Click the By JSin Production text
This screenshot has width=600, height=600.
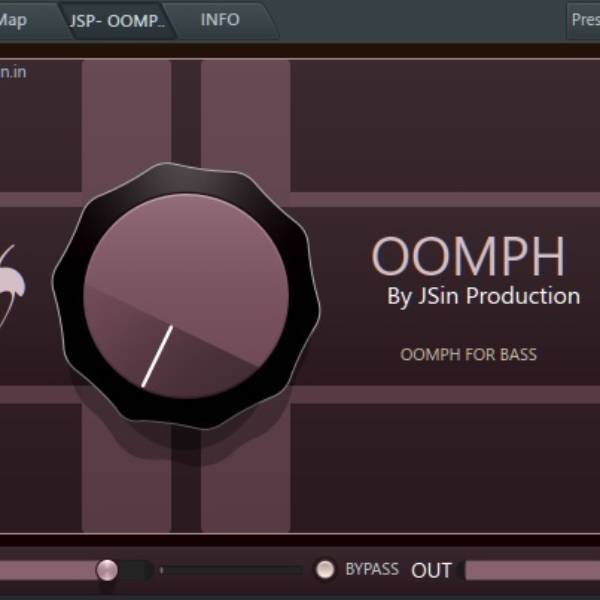483,296
